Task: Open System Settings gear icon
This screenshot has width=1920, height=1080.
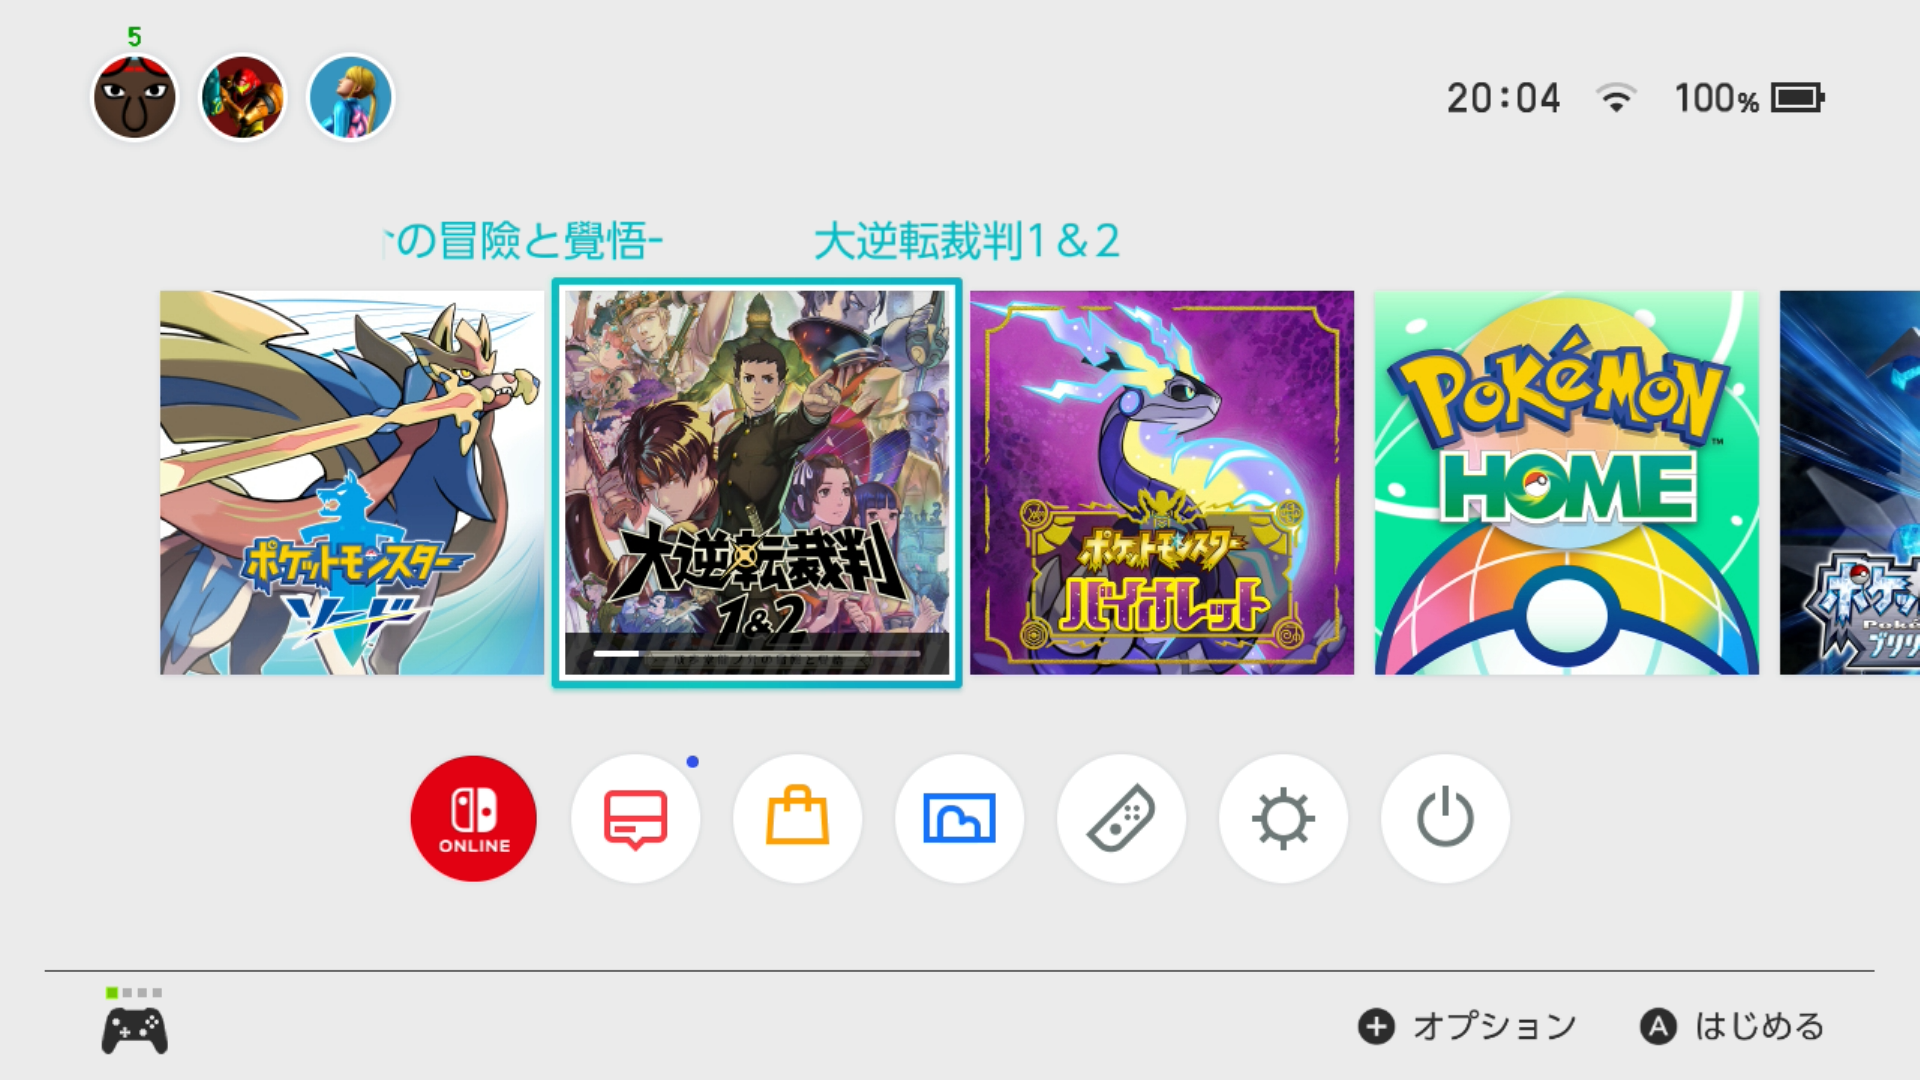Action: tap(1283, 819)
